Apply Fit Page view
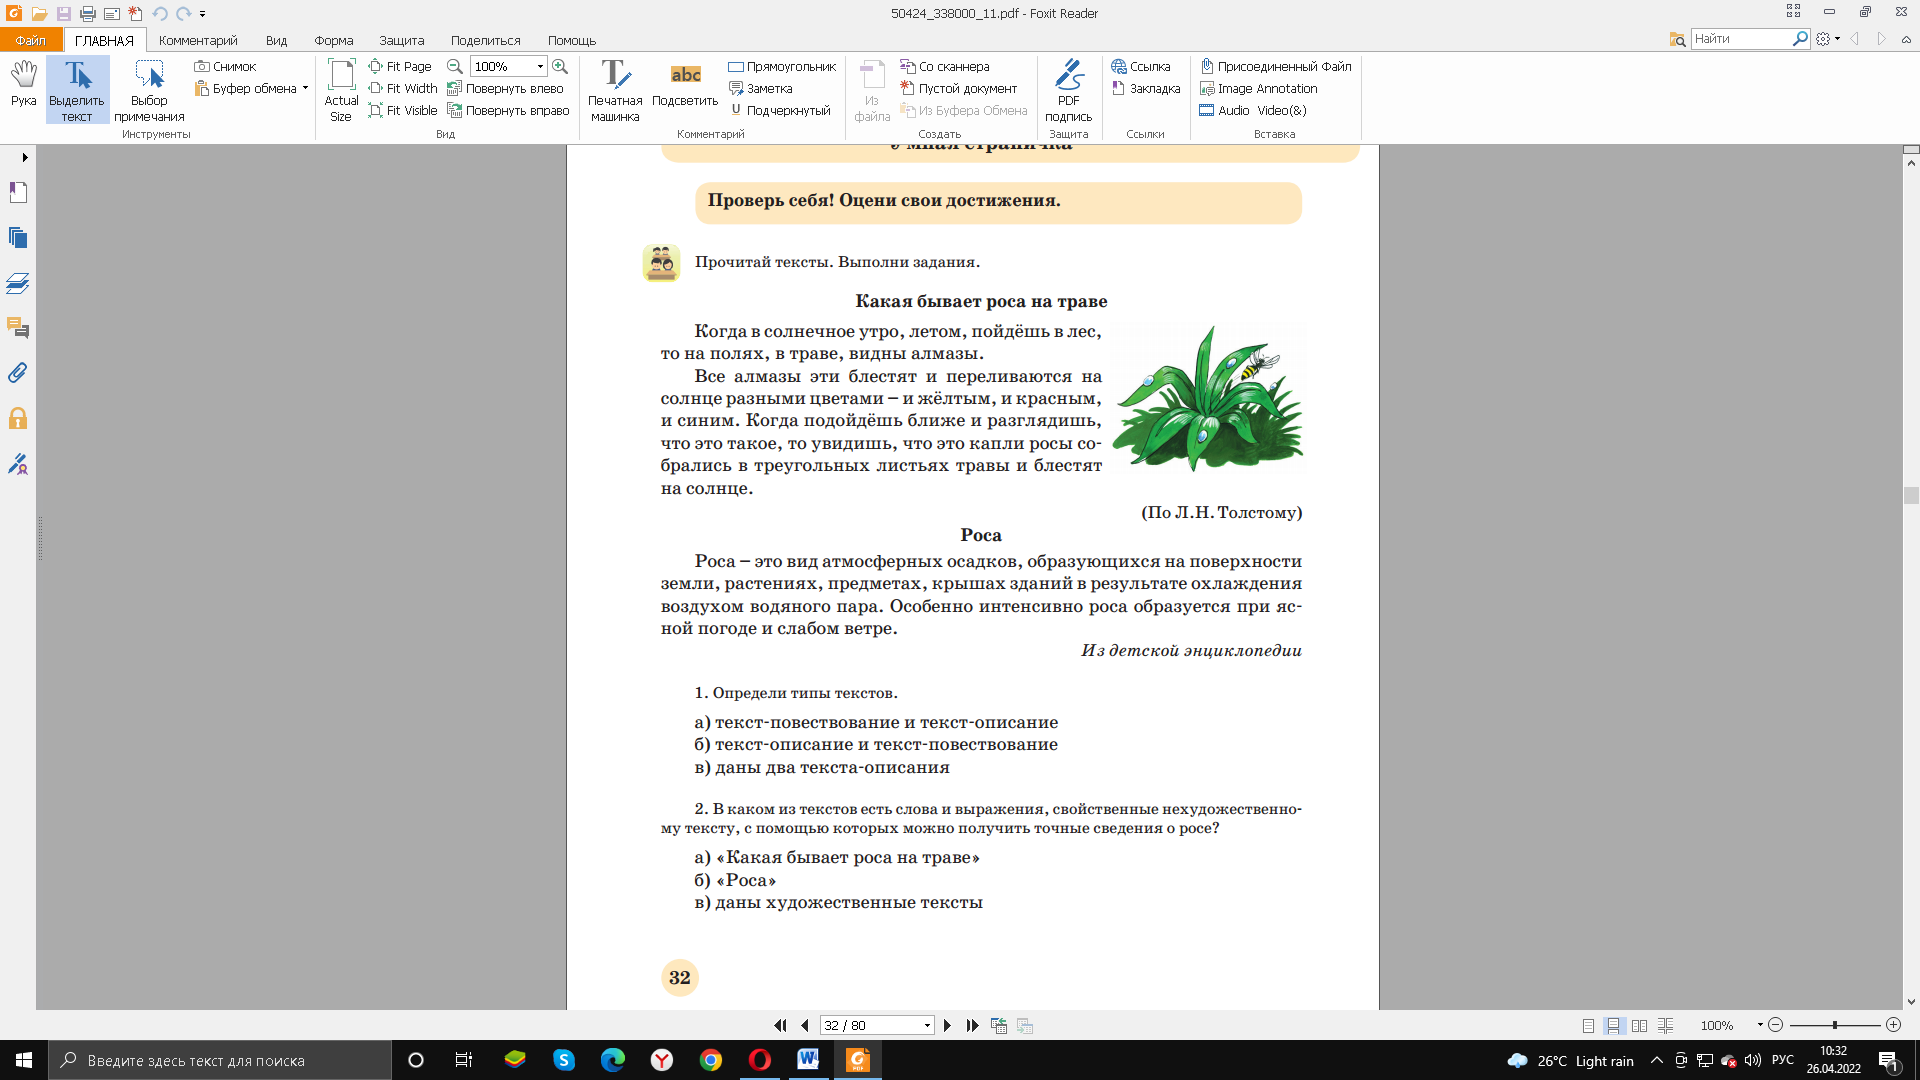Viewport: 1920px width, 1080px height. (400, 66)
